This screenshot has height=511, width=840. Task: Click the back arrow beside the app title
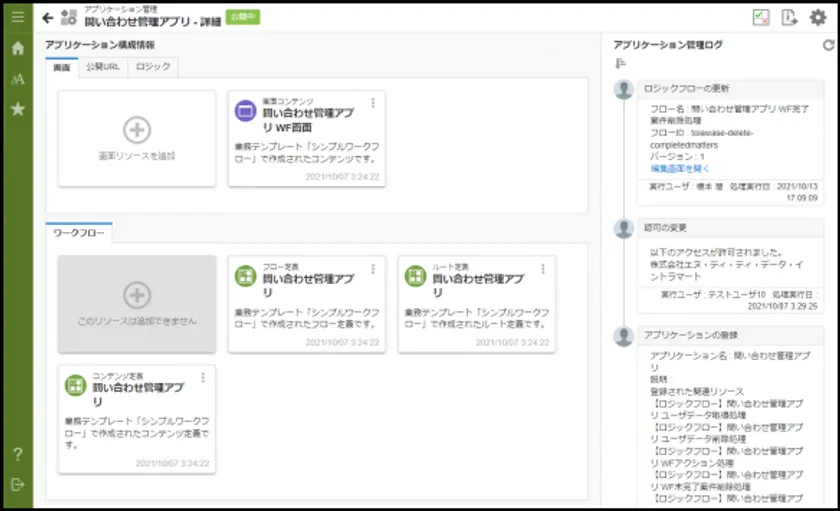48,17
